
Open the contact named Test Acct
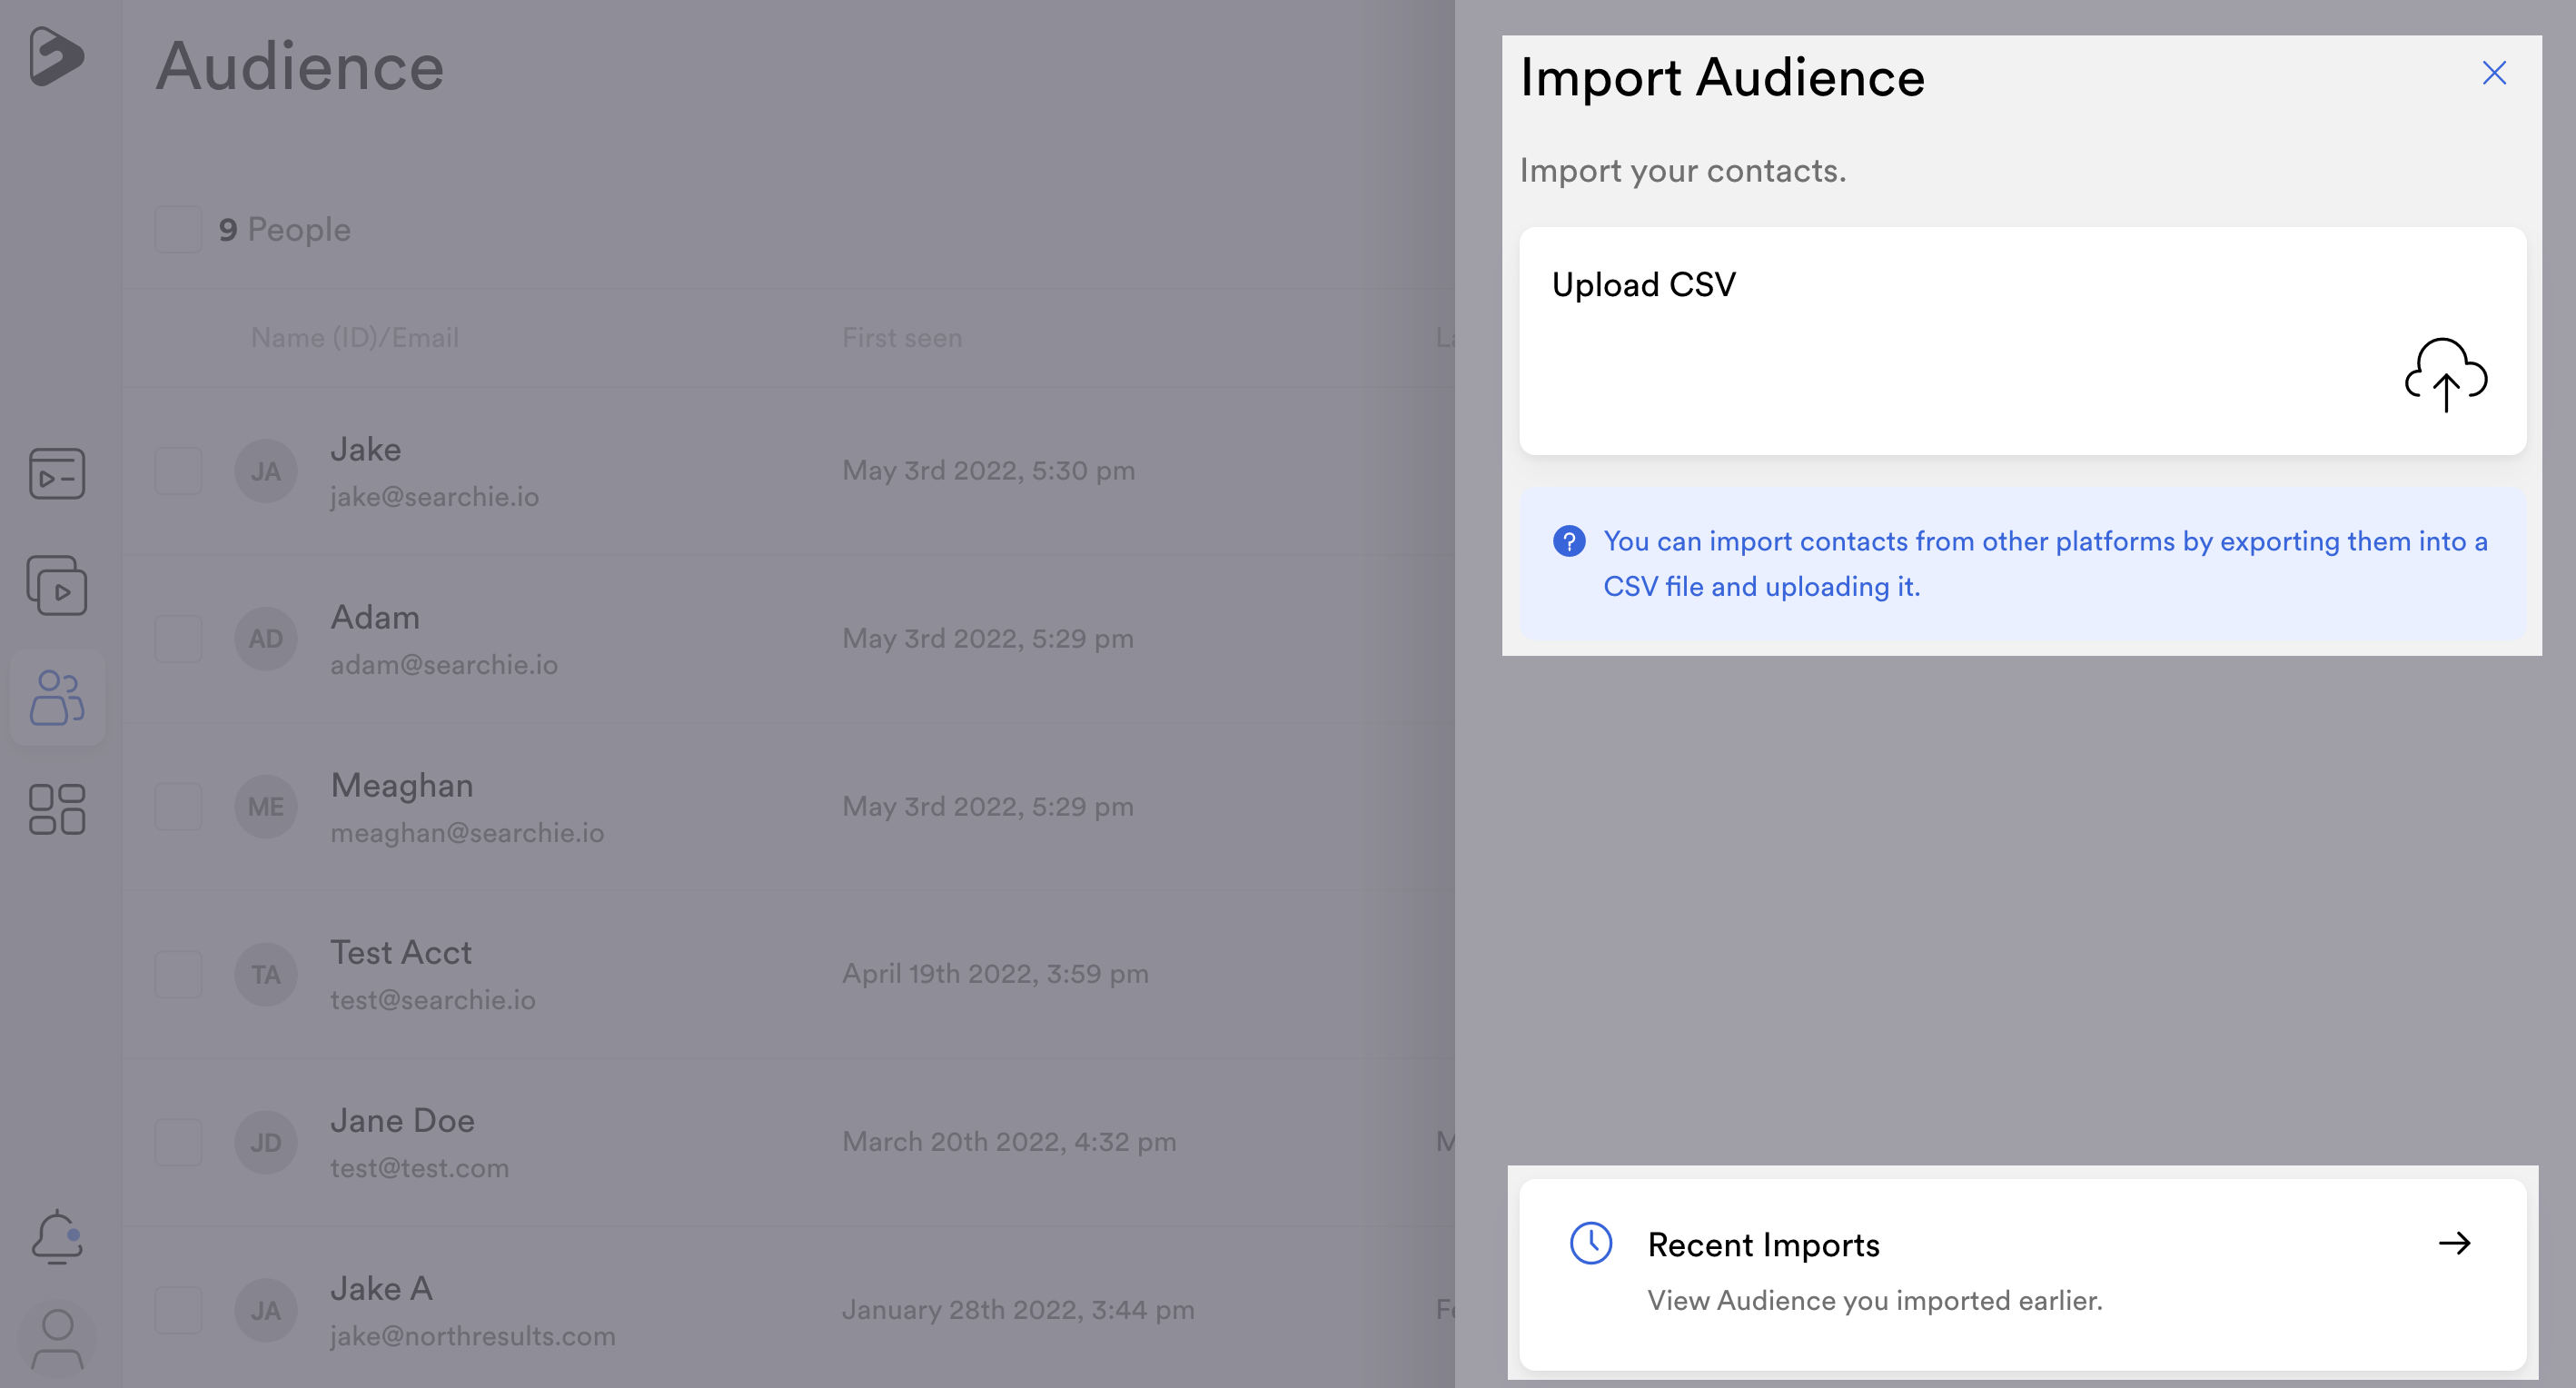pos(401,953)
